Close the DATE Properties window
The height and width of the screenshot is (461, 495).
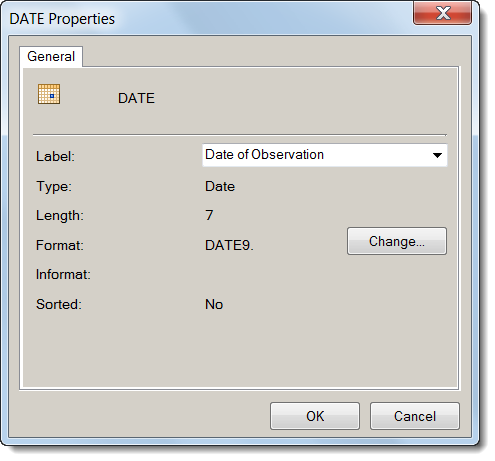tap(442, 13)
